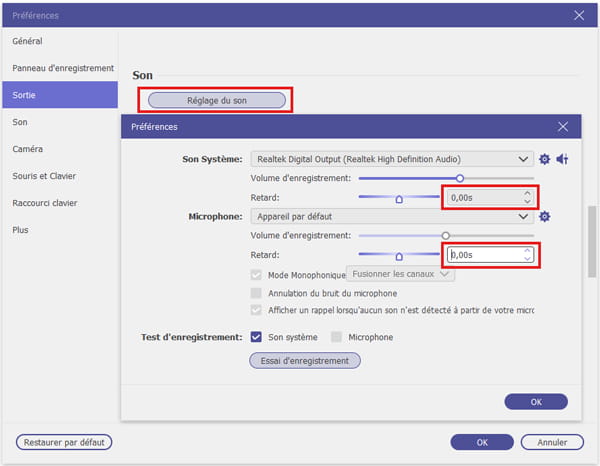Toggle the Son système test checkbox
Viewport: 600px width, 466px height.
click(257, 337)
